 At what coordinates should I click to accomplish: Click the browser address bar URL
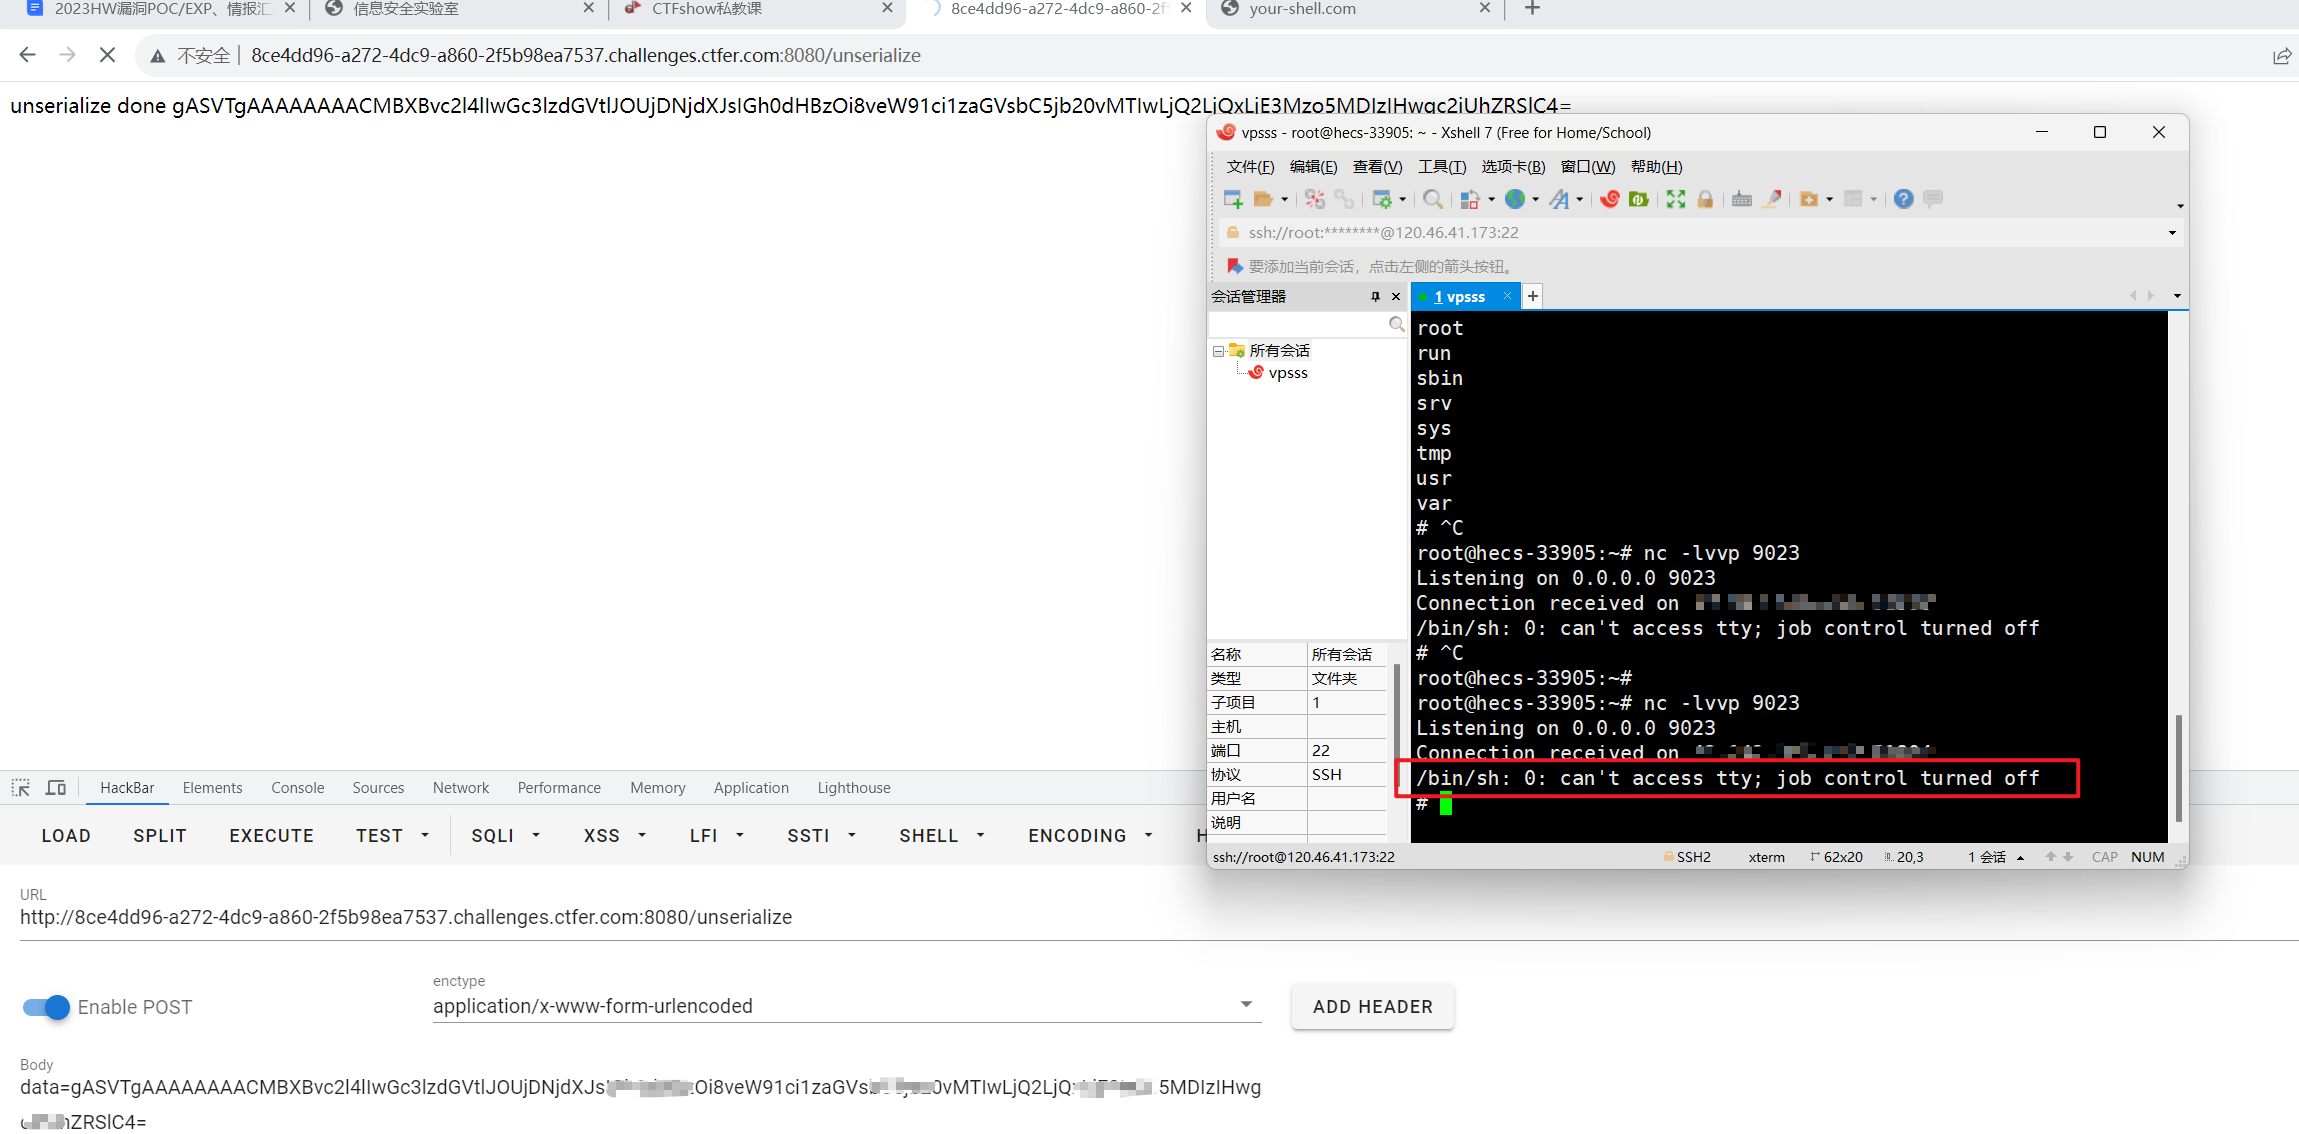(x=586, y=56)
